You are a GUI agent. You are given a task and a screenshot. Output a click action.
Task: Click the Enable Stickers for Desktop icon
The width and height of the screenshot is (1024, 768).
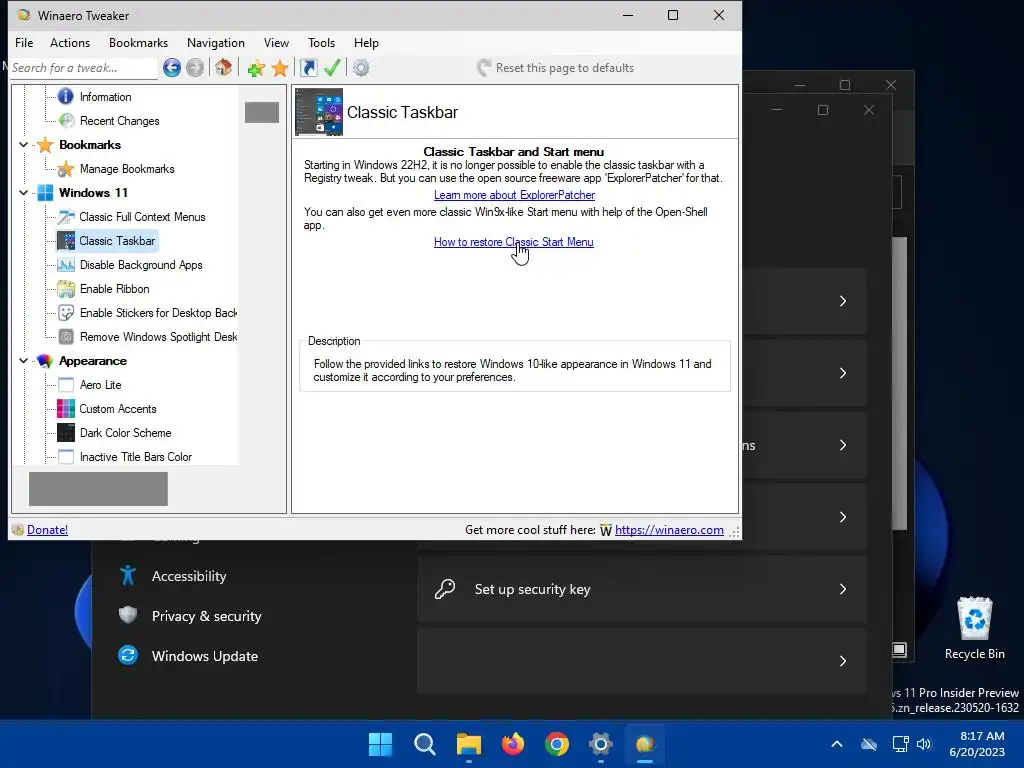66,313
